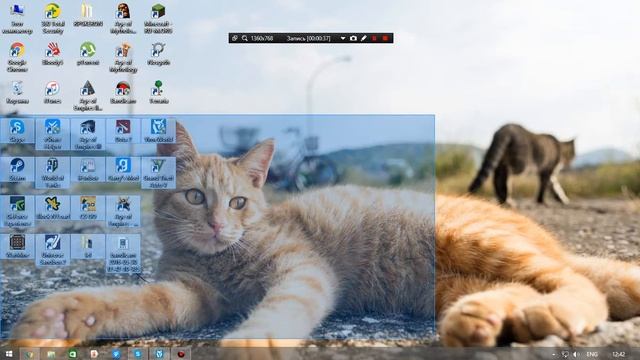Launch the uTorrent desktop shortcut

click(88, 54)
